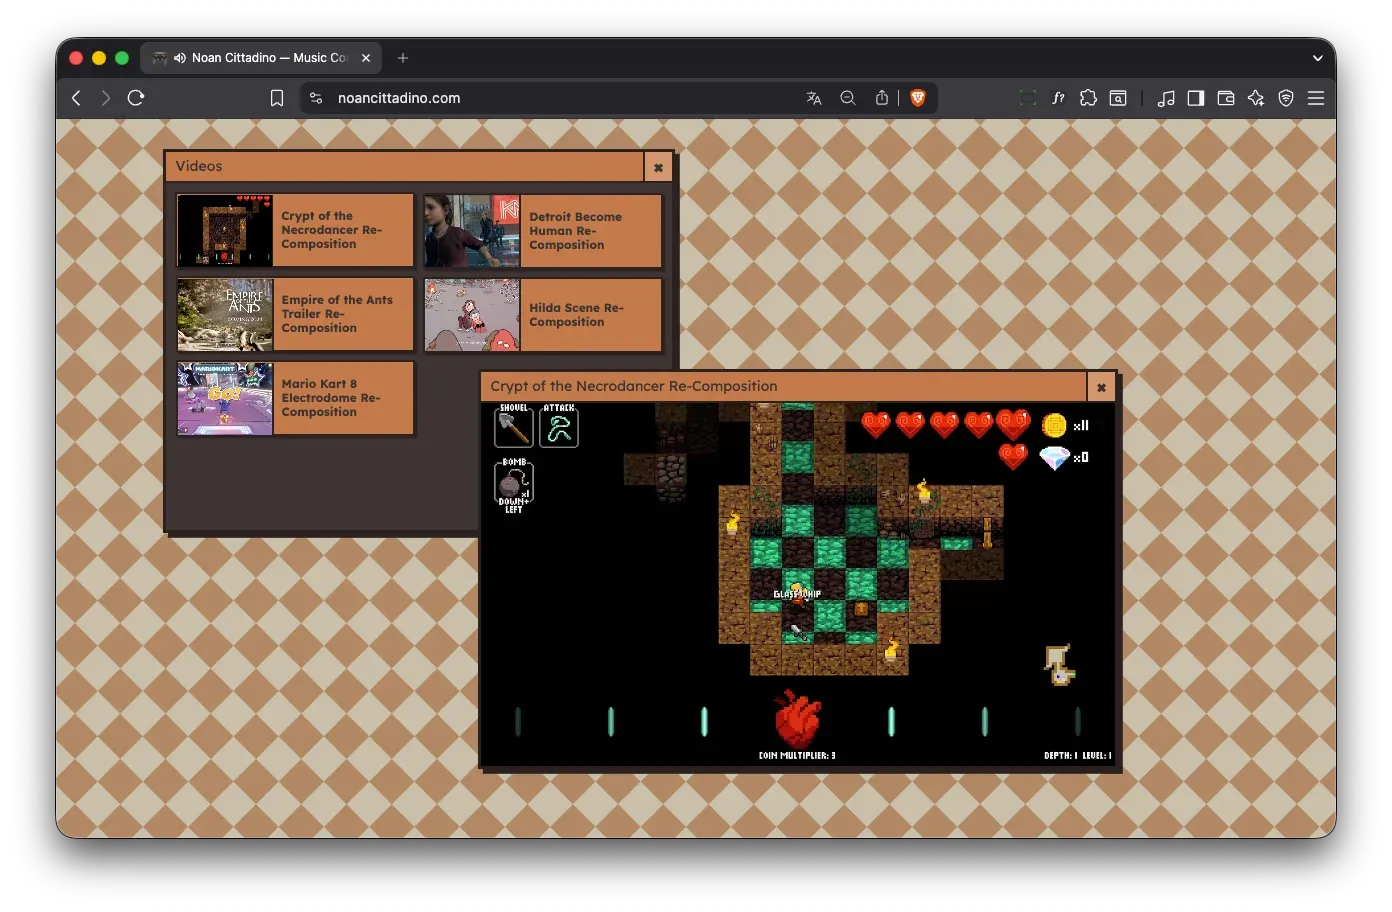Click the attack slot in the game
This screenshot has height=912, width=1392.
click(x=559, y=427)
